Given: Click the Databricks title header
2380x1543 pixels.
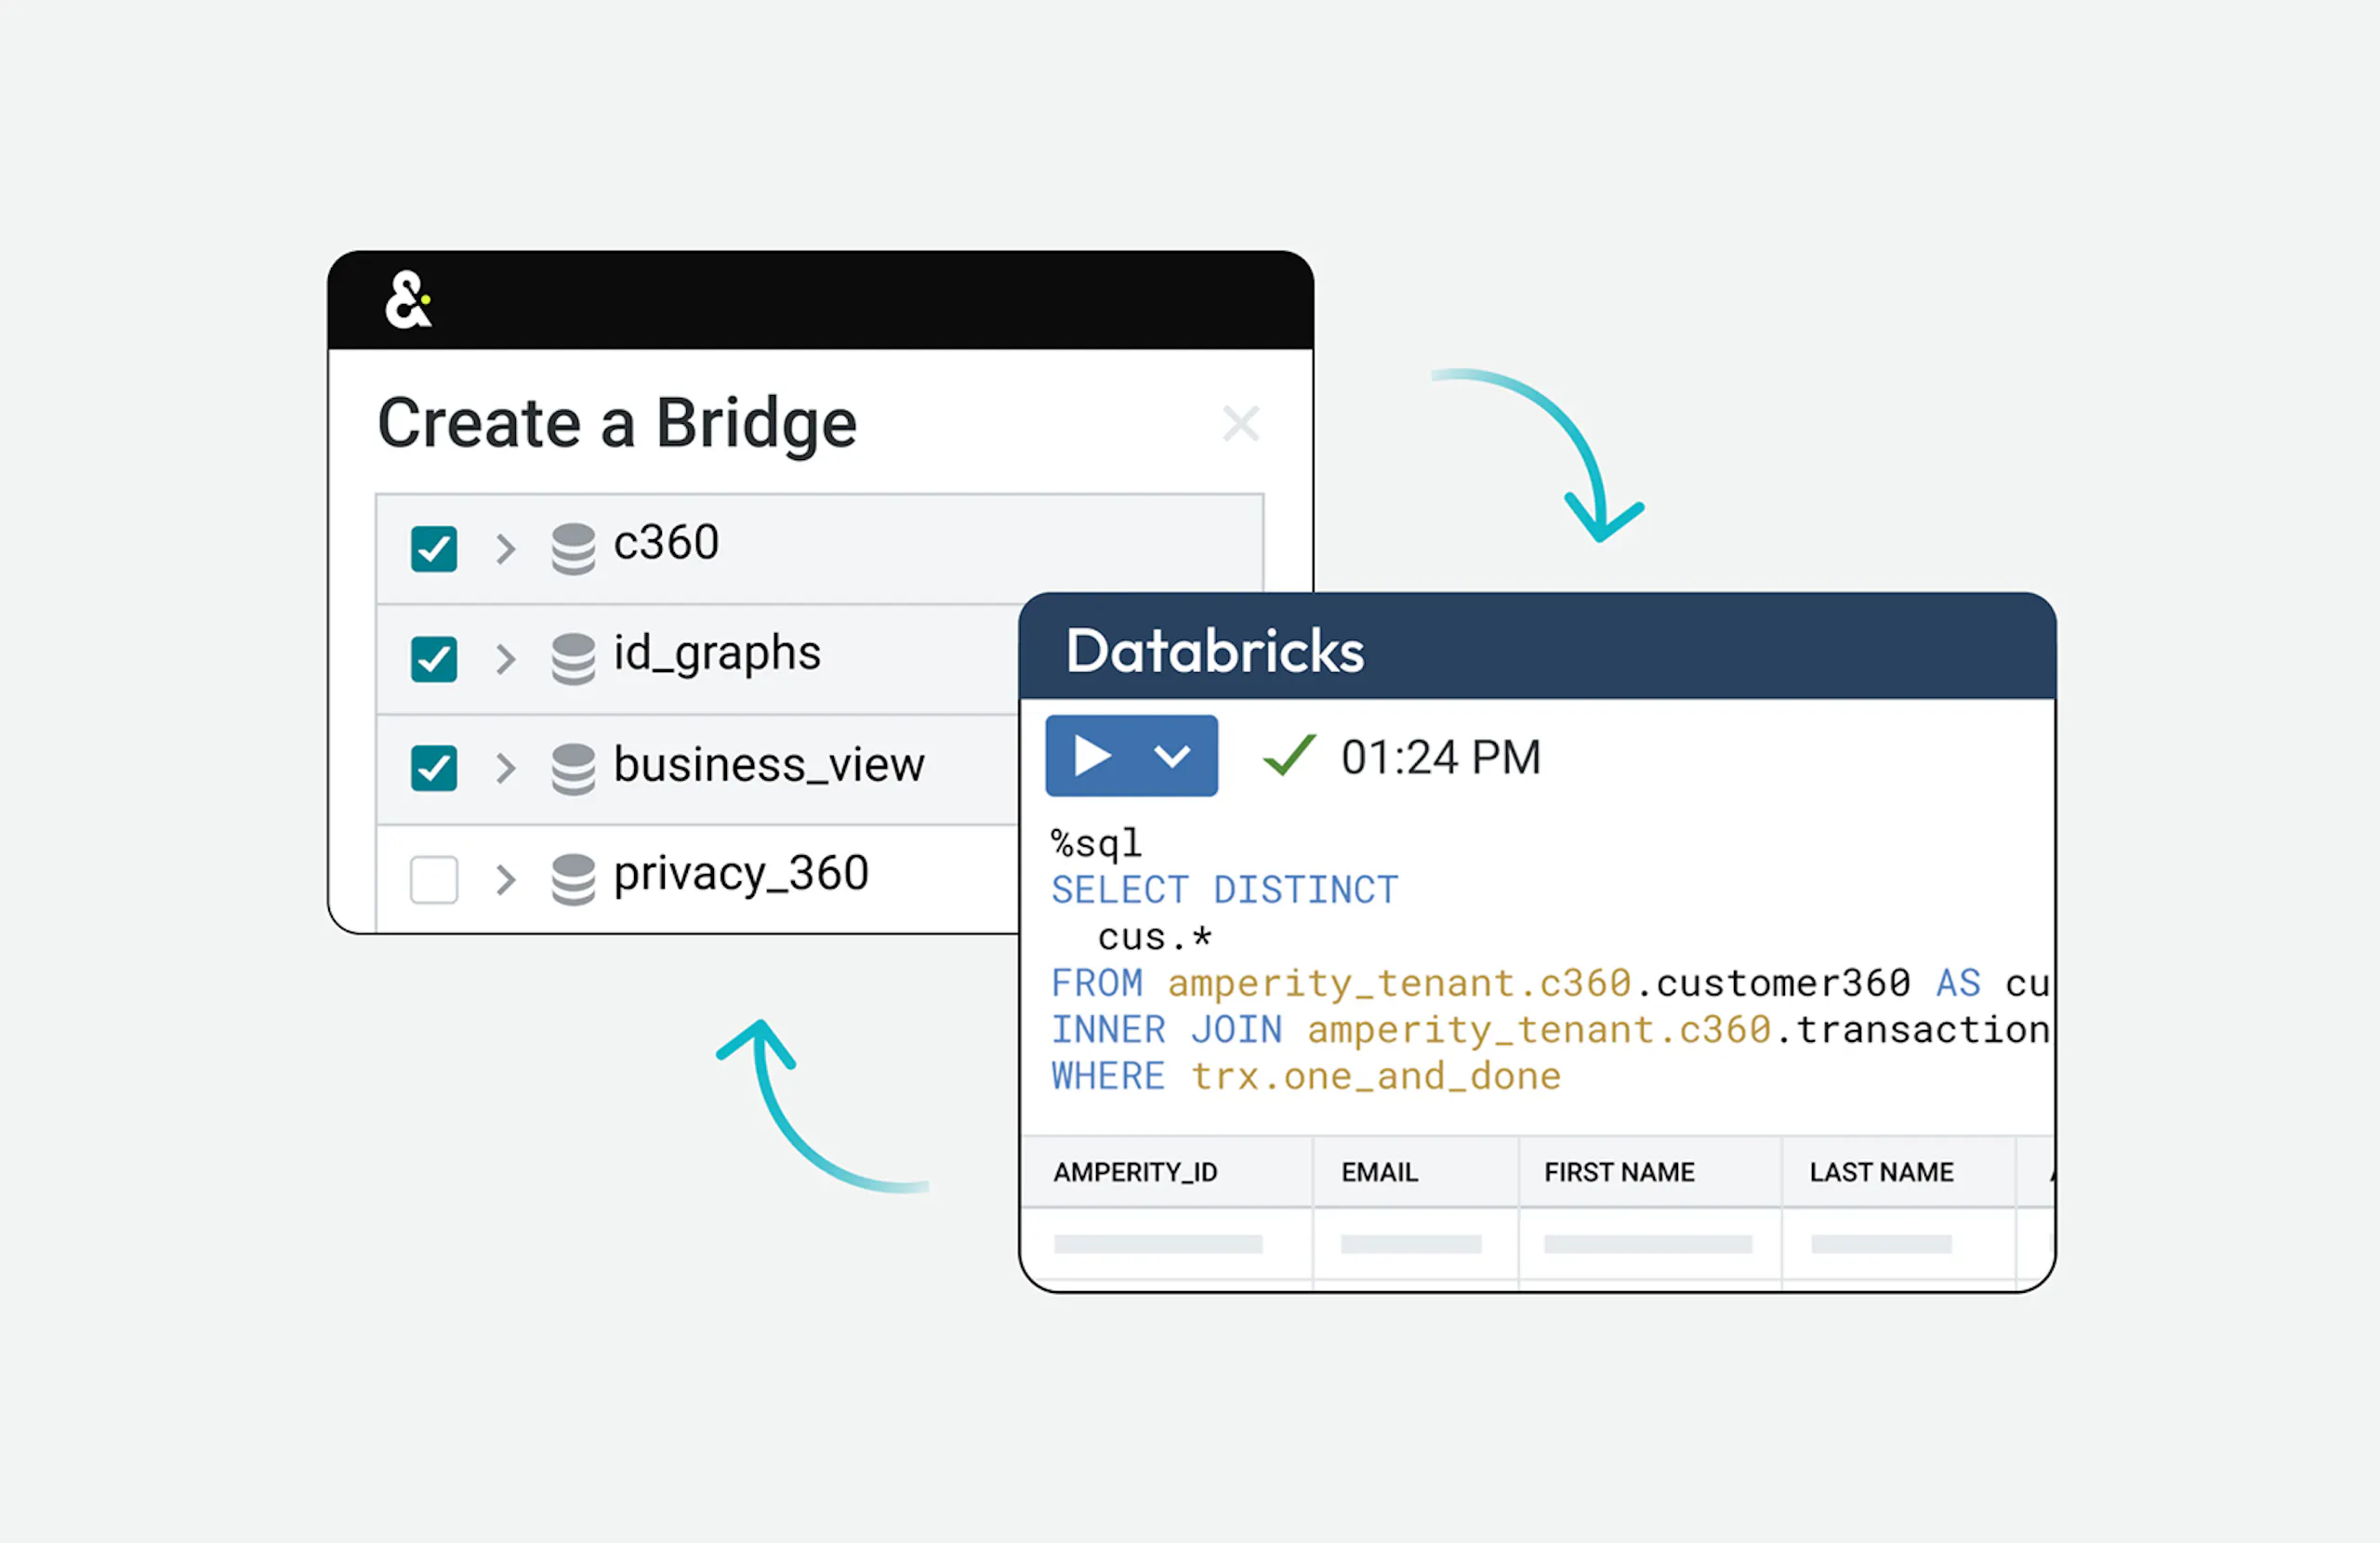Looking at the screenshot, I should [1215, 651].
